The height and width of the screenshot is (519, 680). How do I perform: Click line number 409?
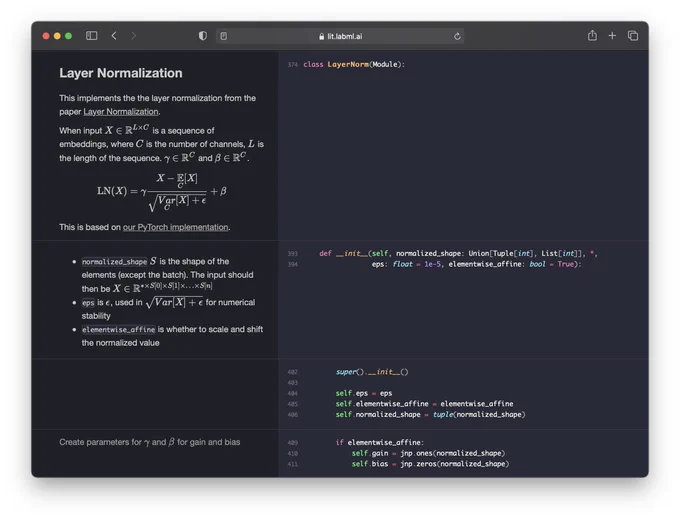click(293, 443)
